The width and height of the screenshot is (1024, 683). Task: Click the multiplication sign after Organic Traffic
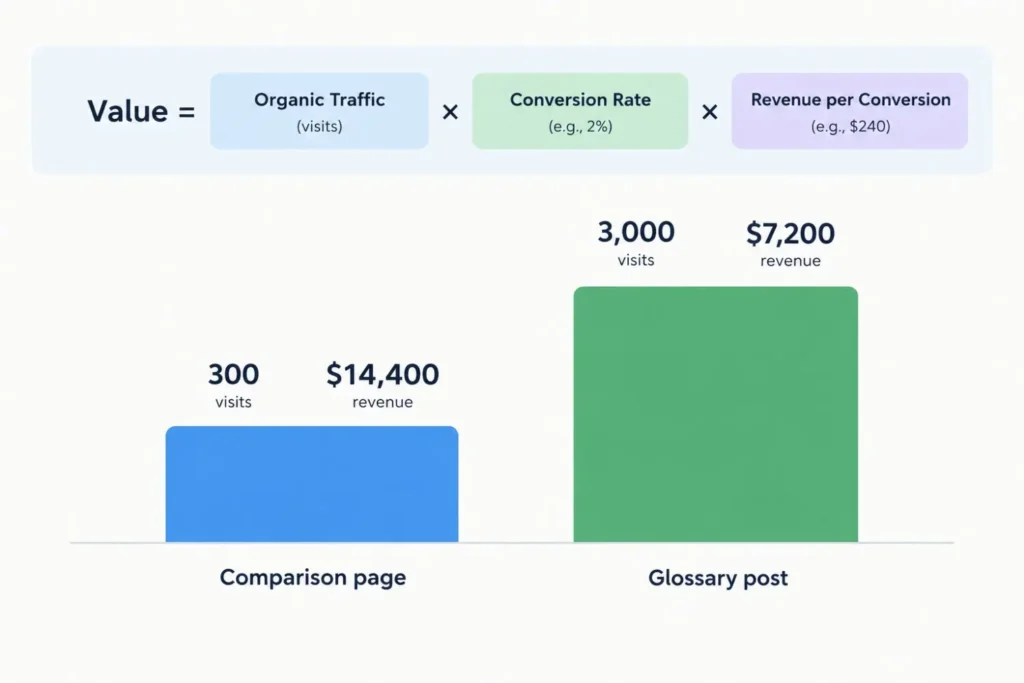tap(450, 112)
